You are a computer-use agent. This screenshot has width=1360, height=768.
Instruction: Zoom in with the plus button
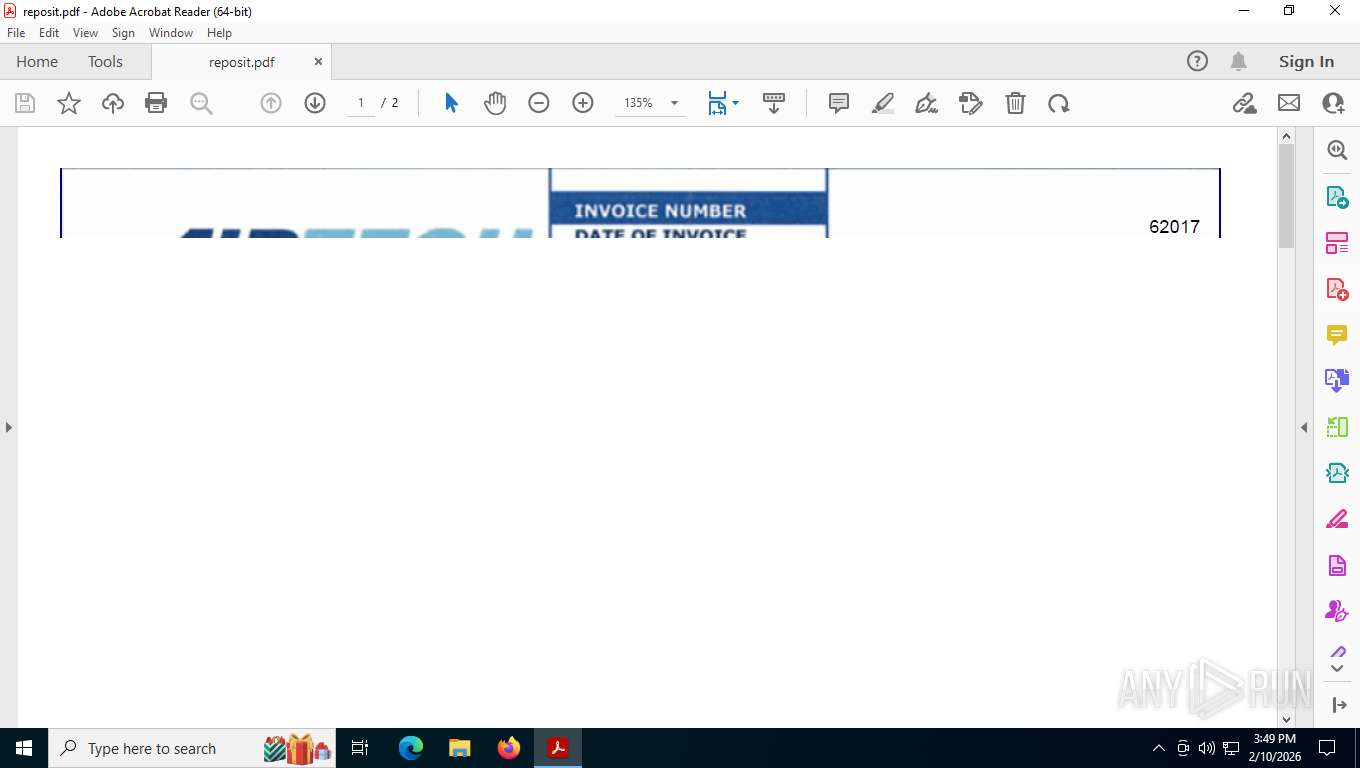pos(583,103)
